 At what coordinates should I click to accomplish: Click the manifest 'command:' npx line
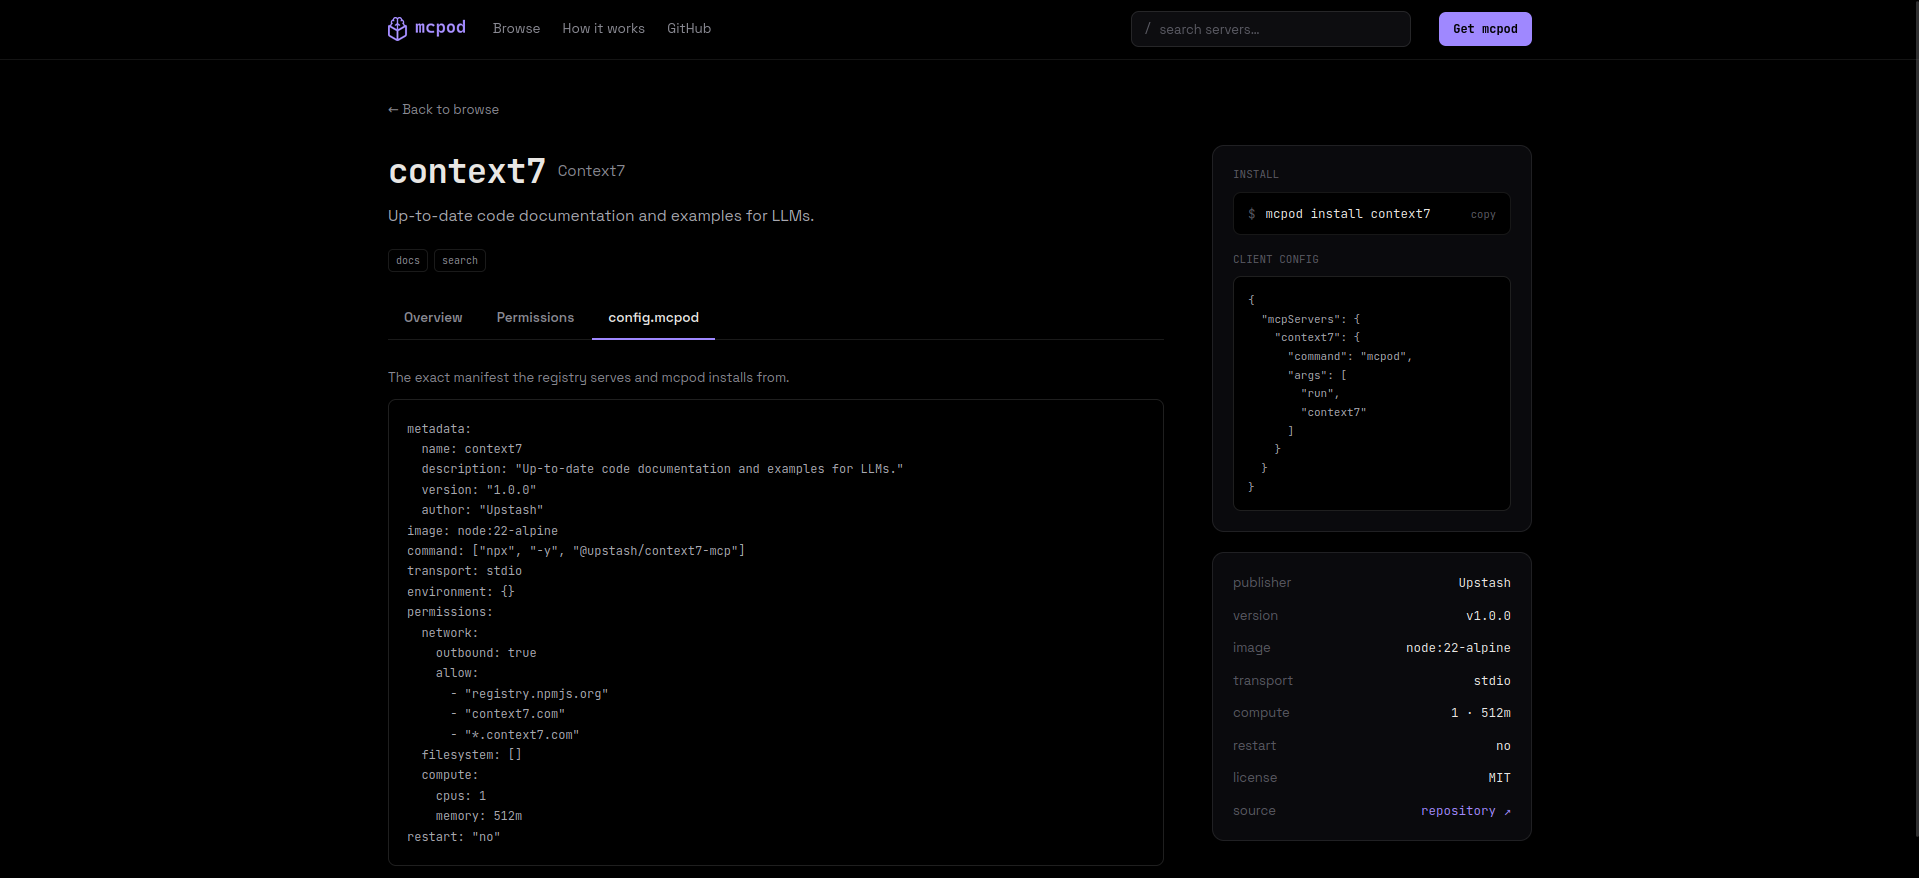click(576, 551)
